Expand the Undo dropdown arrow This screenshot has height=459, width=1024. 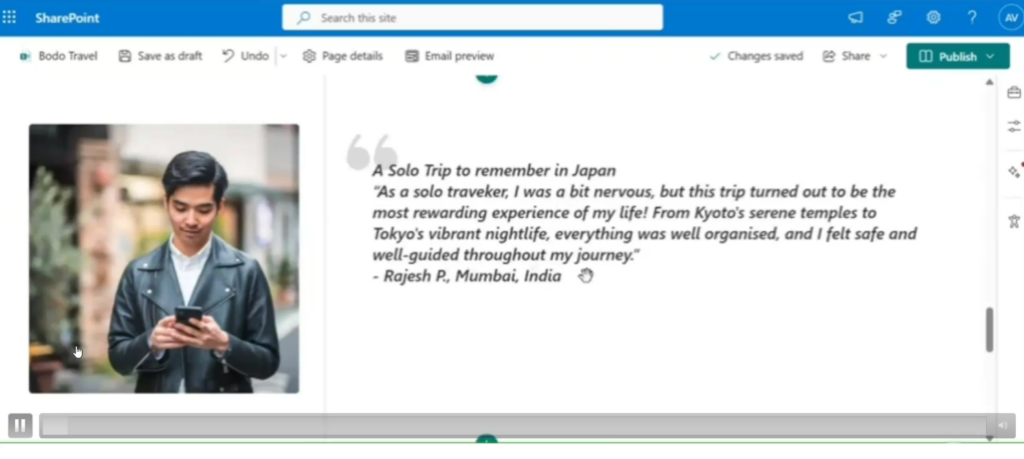click(x=283, y=56)
